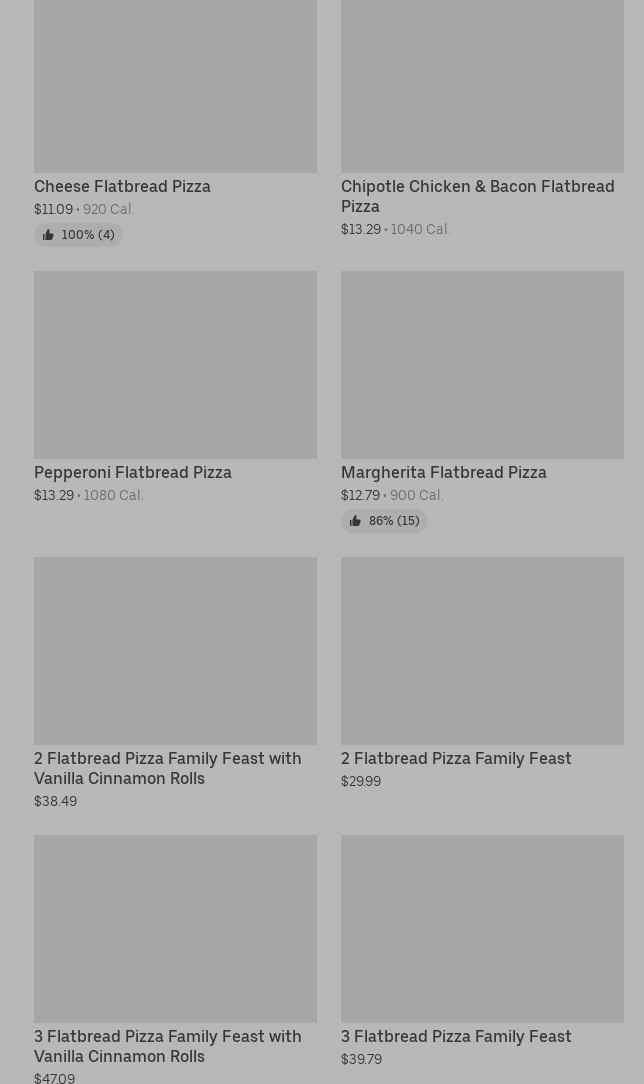Select the Pepperoni Flatbread Pizza name
644x1084 pixels.
click(x=133, y=472)
